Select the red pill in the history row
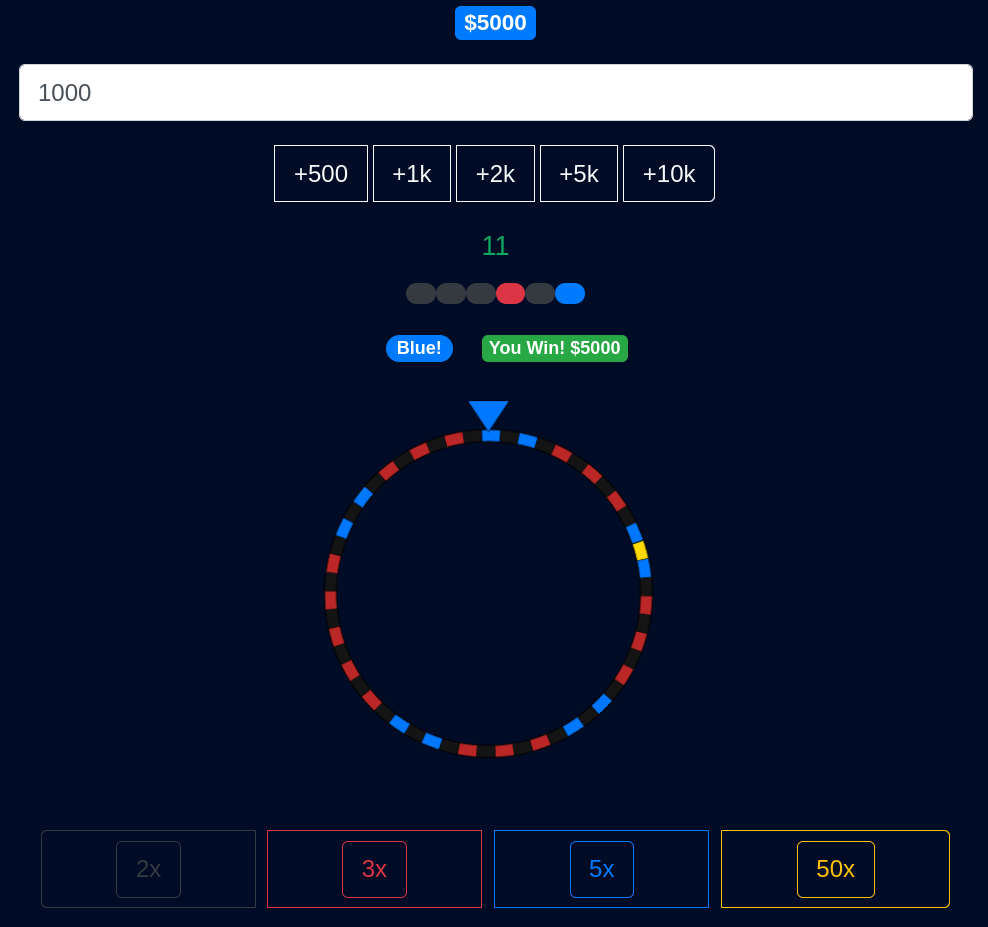988x927 pixels. 510,294
